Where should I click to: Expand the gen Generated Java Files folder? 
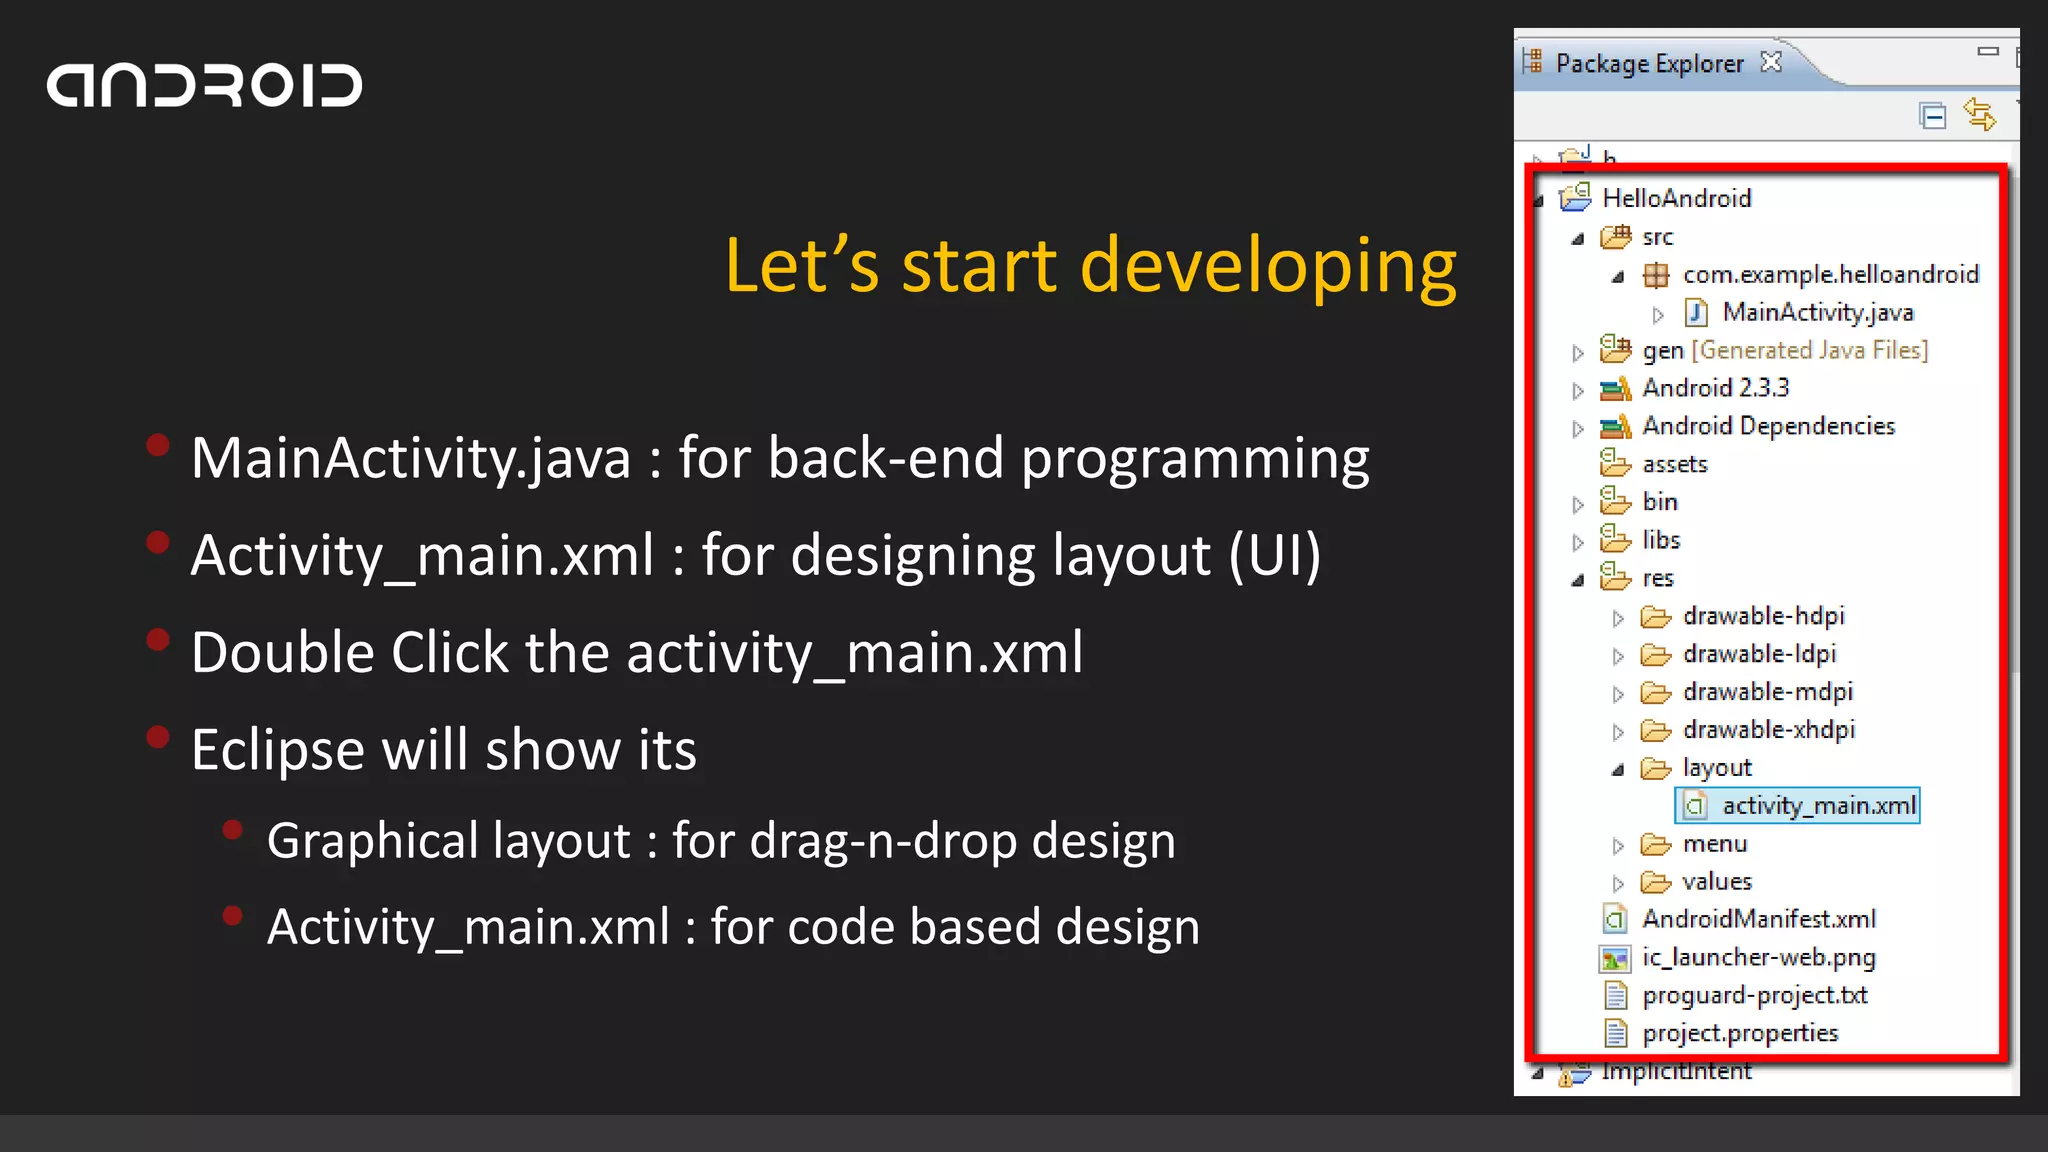point(1578,352)
